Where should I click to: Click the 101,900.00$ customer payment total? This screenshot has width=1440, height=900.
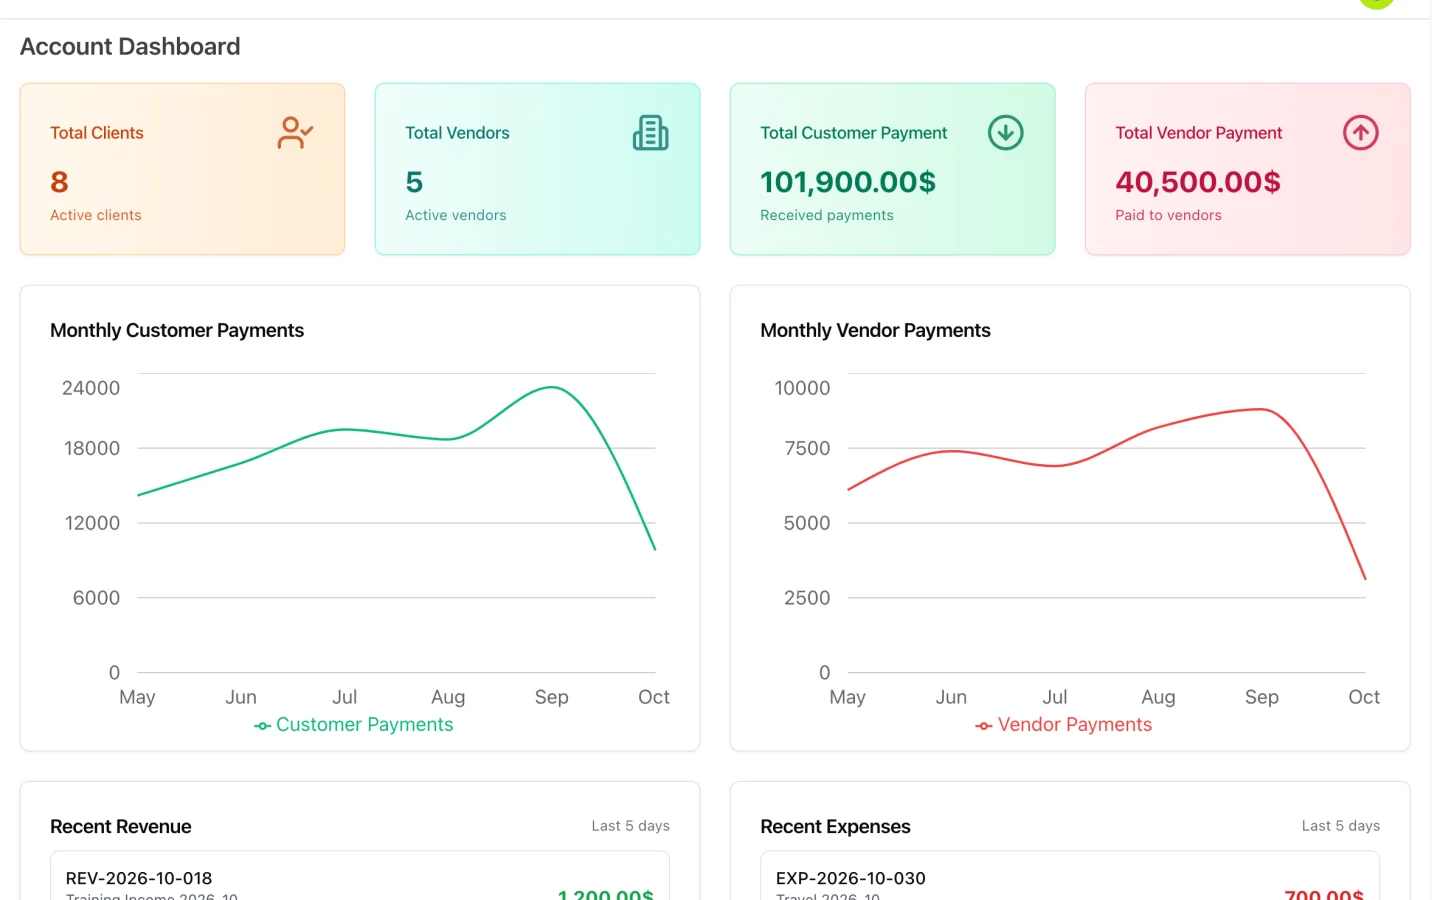tap(848, 182)
